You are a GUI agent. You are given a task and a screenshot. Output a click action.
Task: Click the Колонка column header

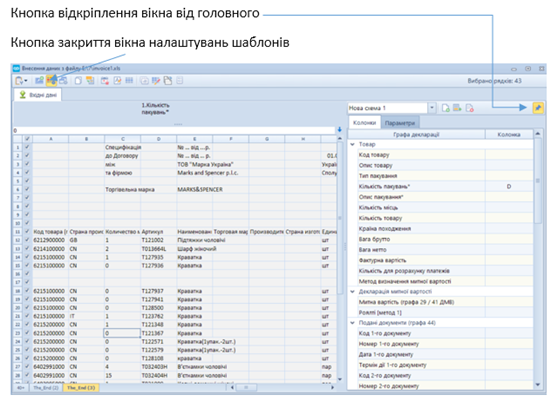(509, 134)
